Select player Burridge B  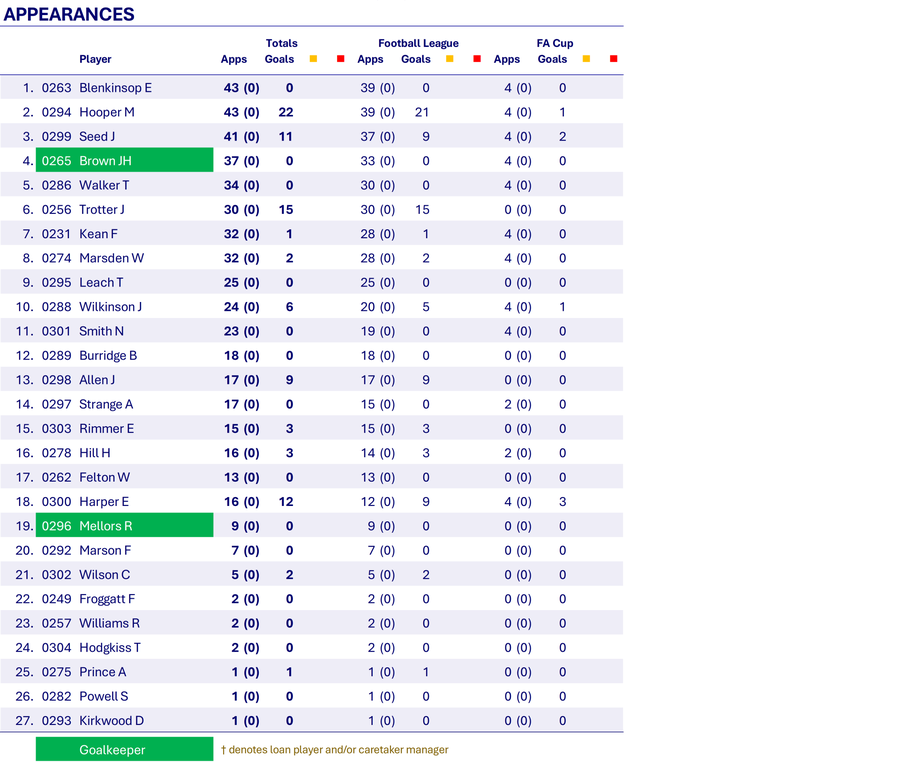[x=108, y=356]
